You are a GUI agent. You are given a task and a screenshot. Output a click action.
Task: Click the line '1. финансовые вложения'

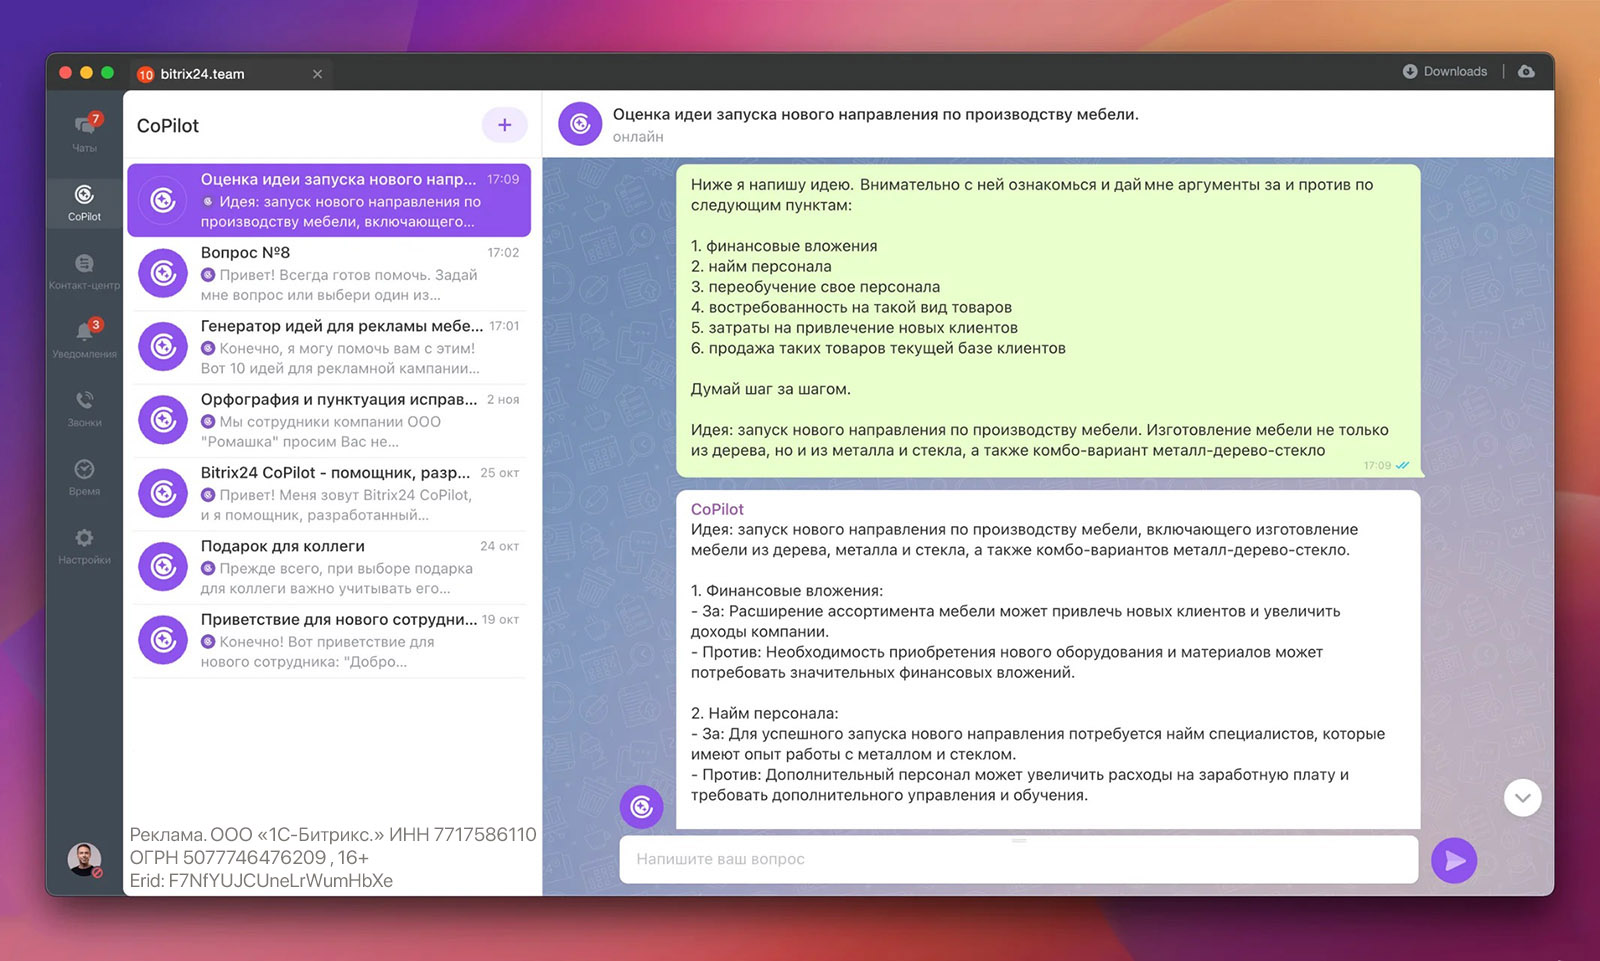(784, 246)
